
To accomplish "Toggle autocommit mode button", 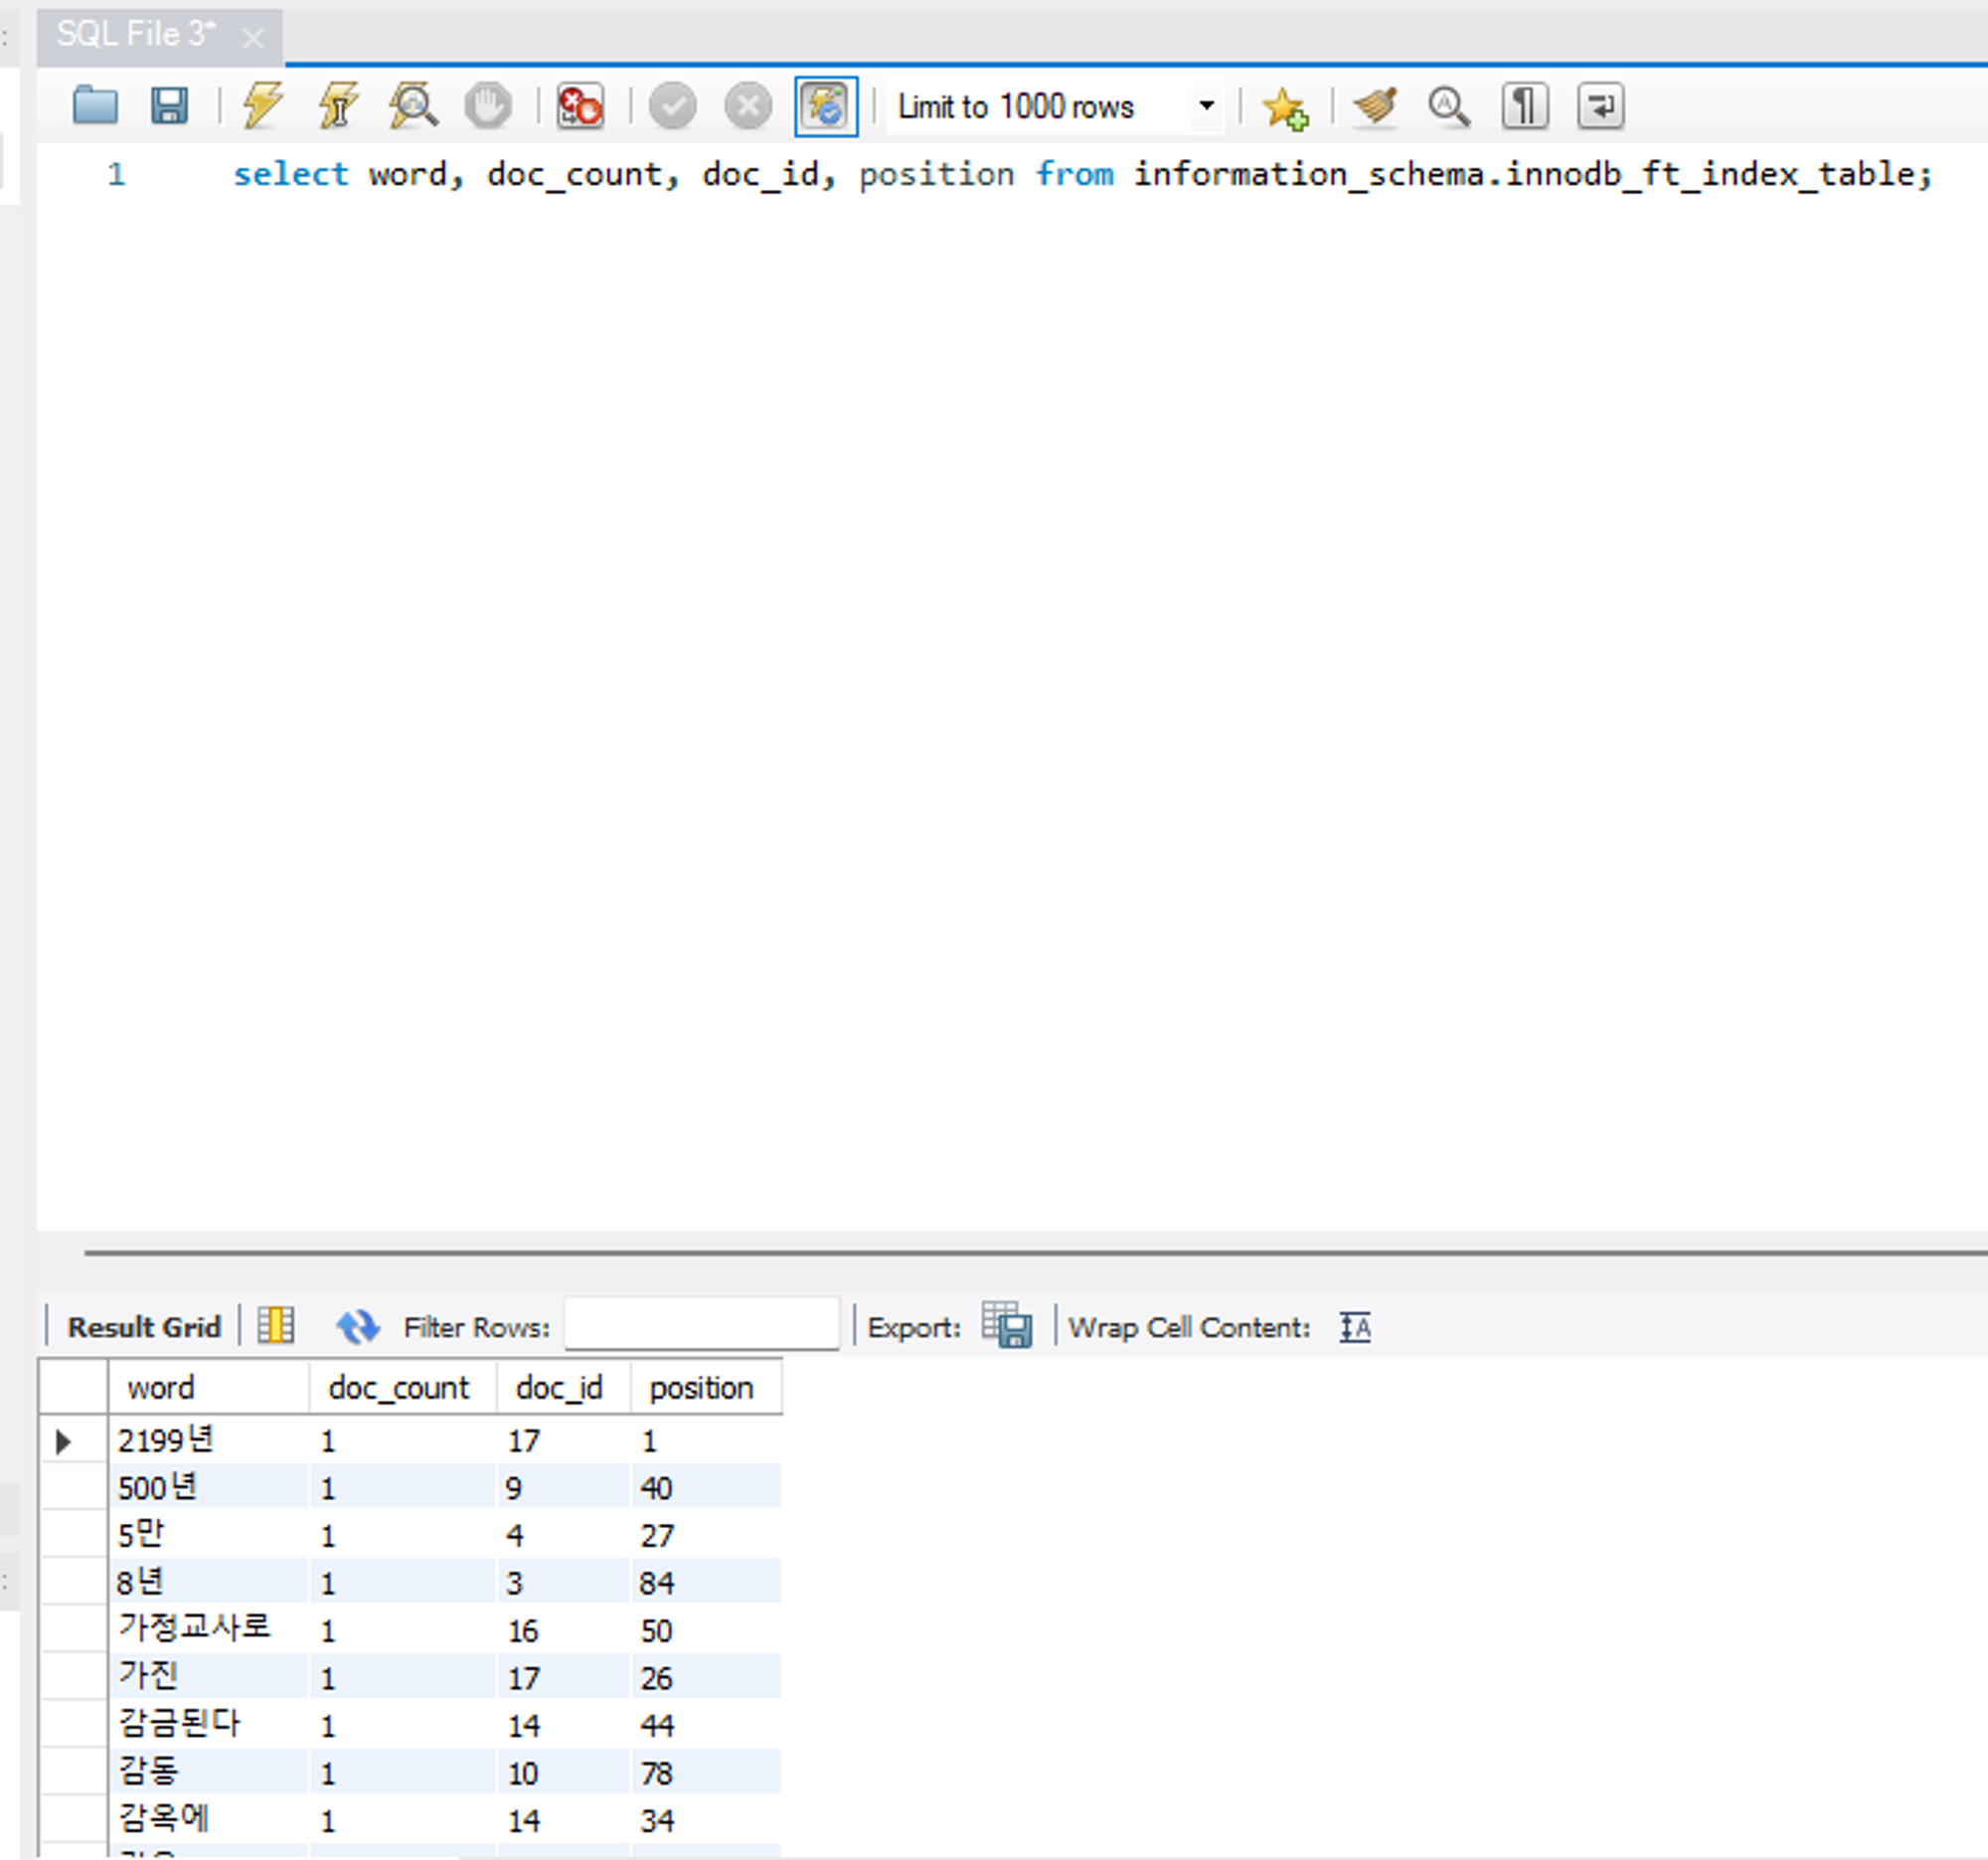I will click(x=826, y=105).
